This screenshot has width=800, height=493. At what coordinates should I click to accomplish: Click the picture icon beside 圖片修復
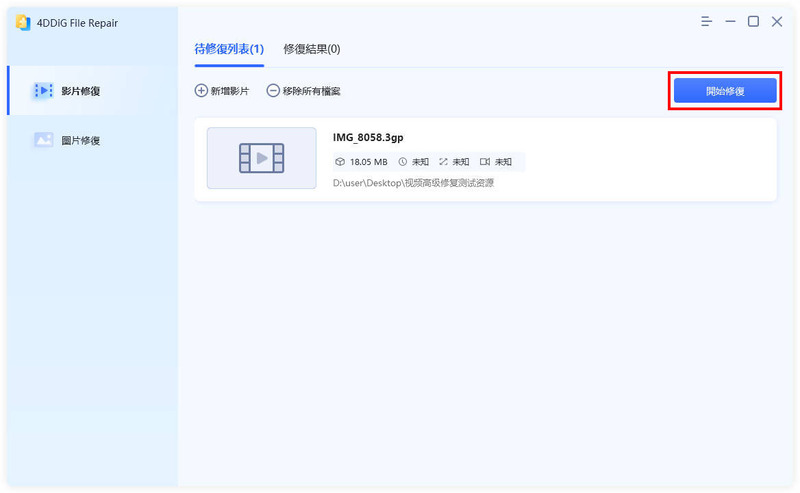click(x=43, y=140)
